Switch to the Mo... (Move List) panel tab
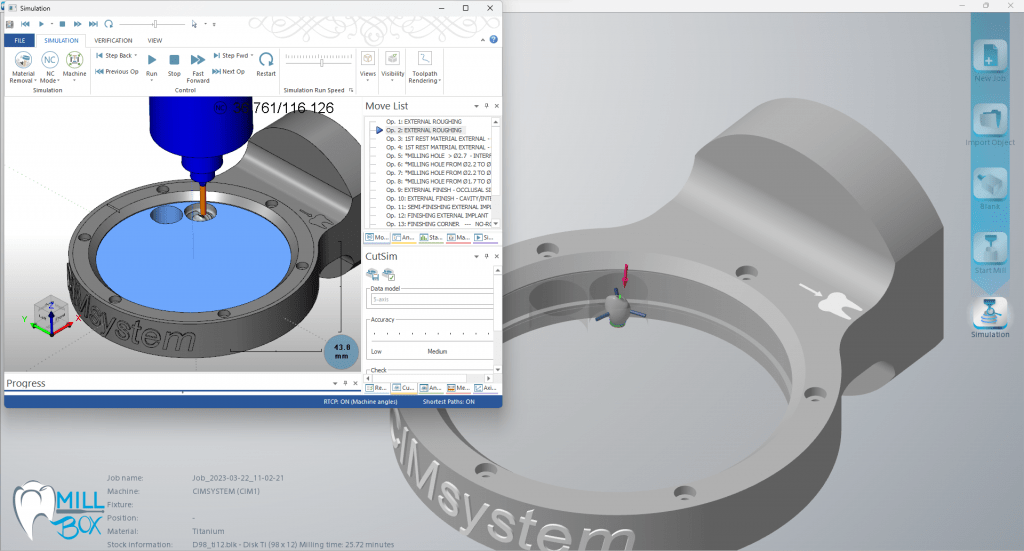The width and height of the screenshot is (1024, 551). [377, 238]
